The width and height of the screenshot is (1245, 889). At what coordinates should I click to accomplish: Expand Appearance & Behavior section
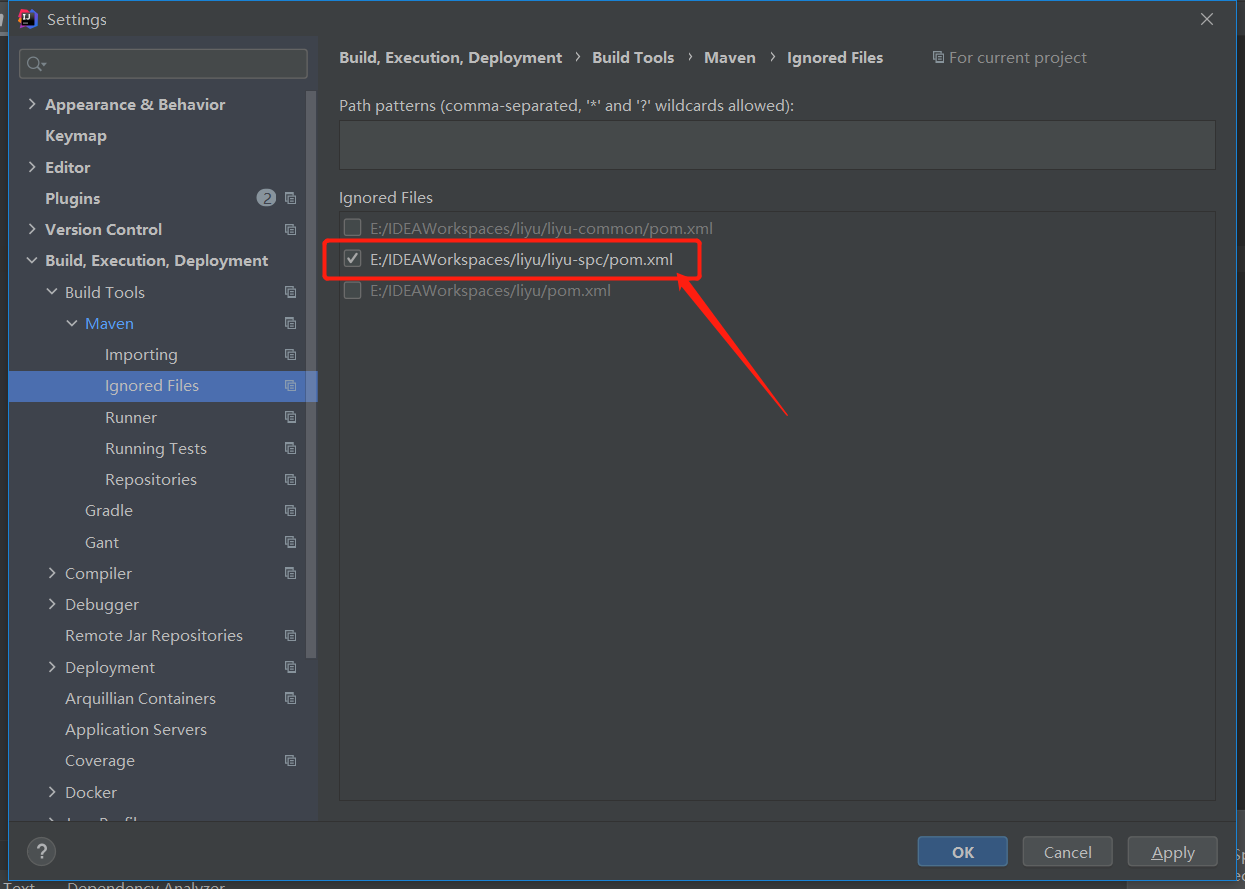pos(32,104)
